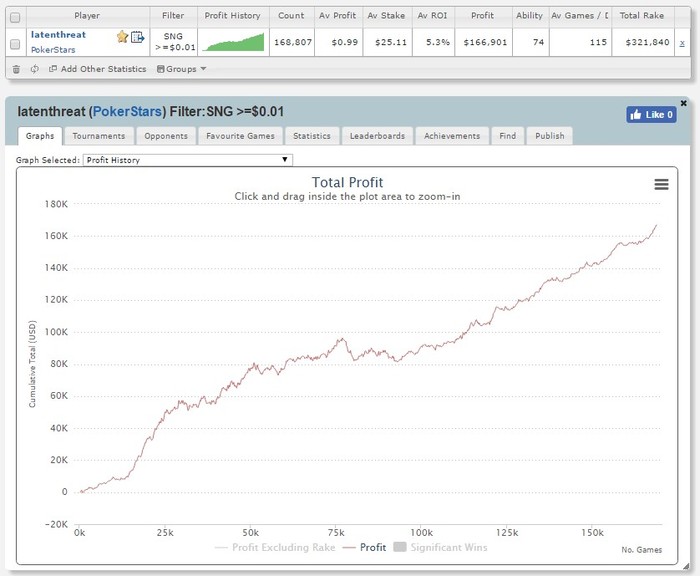
Task: Click the $25.11 average stake value
Action: tap(391, 42)
